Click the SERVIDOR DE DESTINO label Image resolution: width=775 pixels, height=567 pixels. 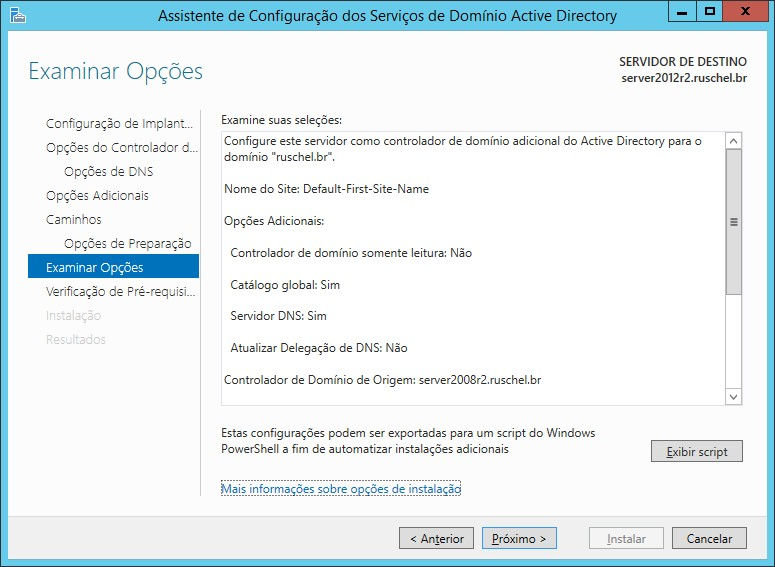click(683, 62)
